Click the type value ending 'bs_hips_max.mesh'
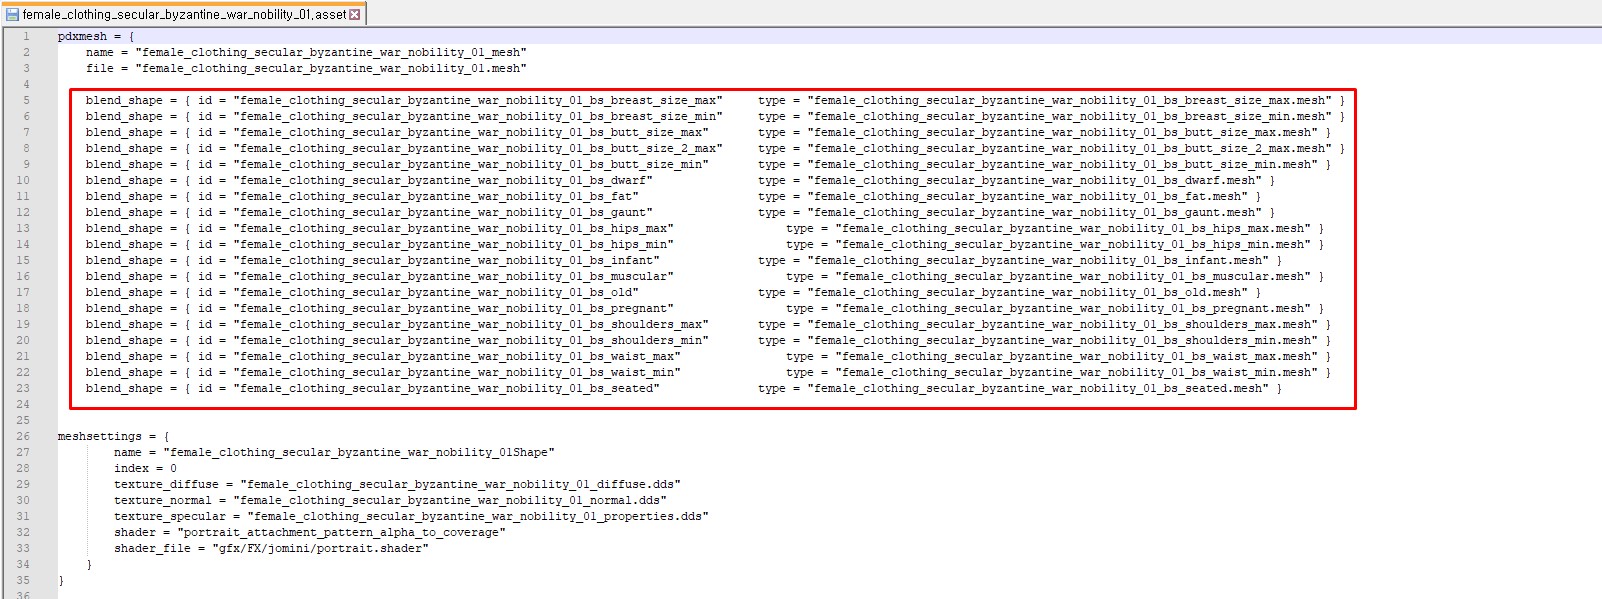This screenshot has width=1602, height=599. pos(1073,228)
